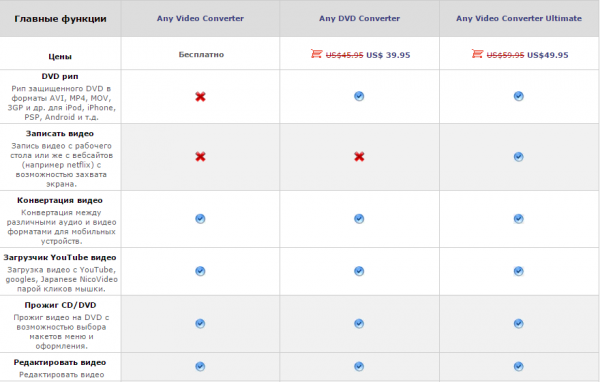The image size is (600, 382).
Task: Click the struck-through US$45.95 old price
Action: [344, 55]
